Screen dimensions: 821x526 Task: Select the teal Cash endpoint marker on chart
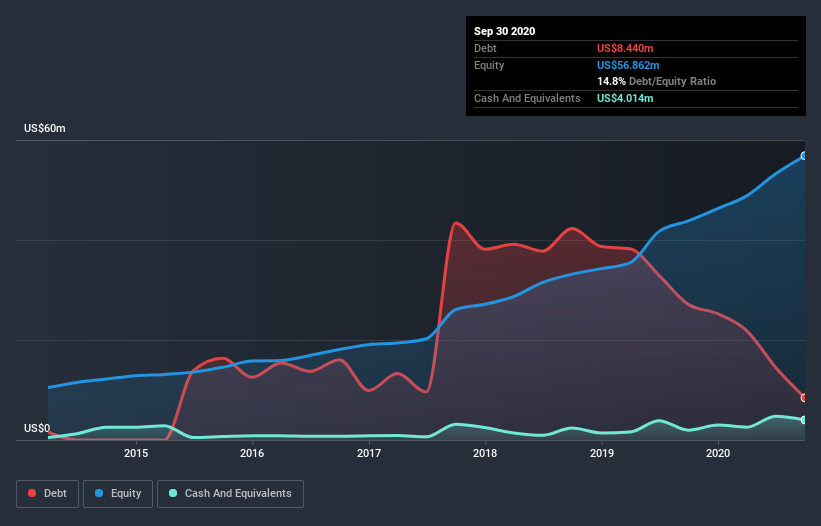pos(804,420)
